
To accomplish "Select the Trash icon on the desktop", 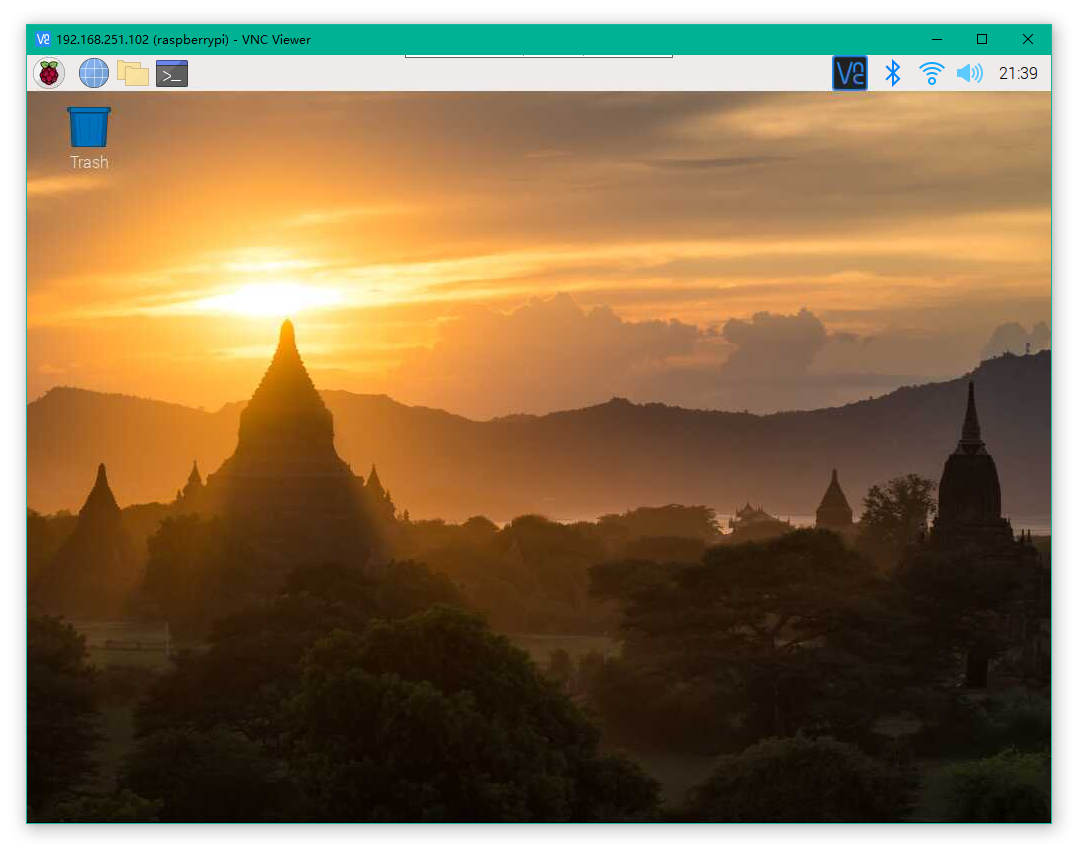I will click(x=89, y=128).
